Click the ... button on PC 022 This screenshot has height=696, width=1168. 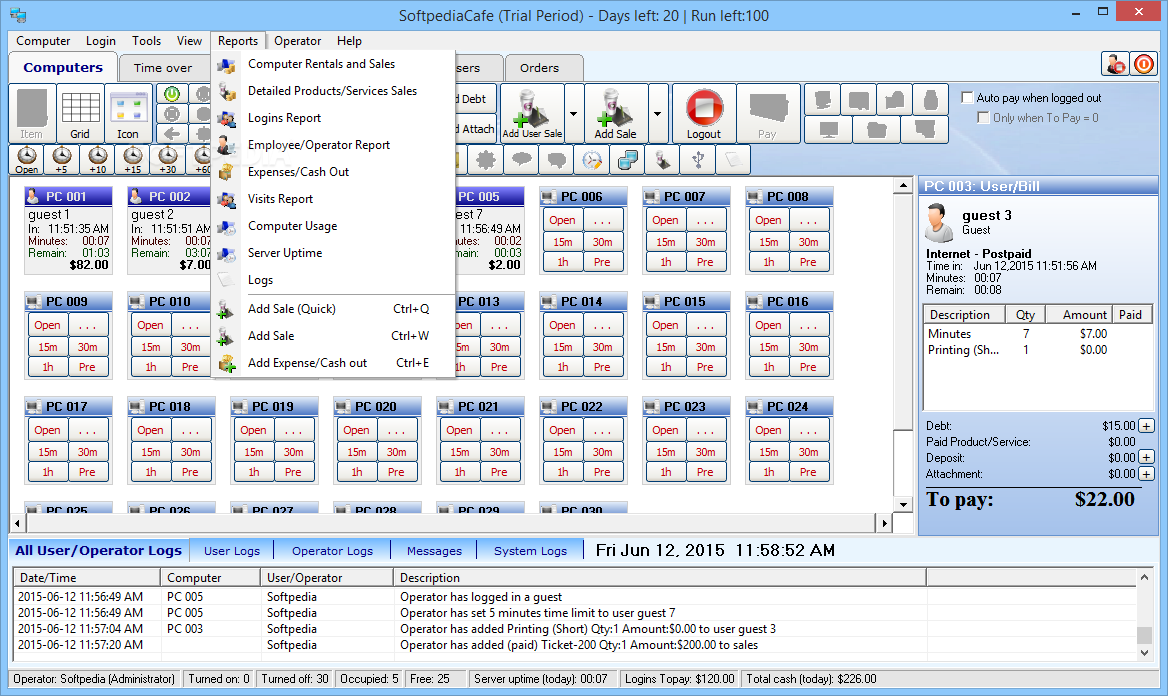tap(603, 431)
